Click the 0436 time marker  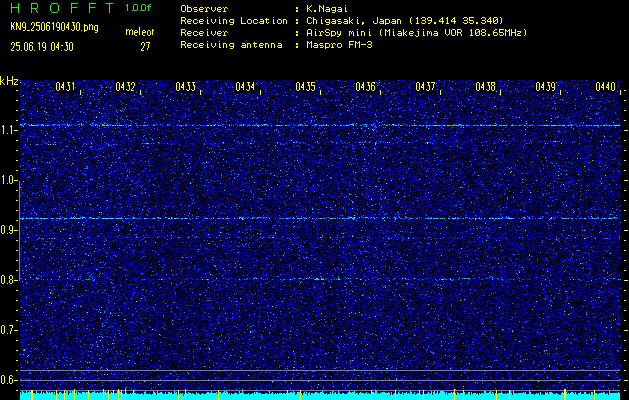pyautogui.click(x=365, y=86)
